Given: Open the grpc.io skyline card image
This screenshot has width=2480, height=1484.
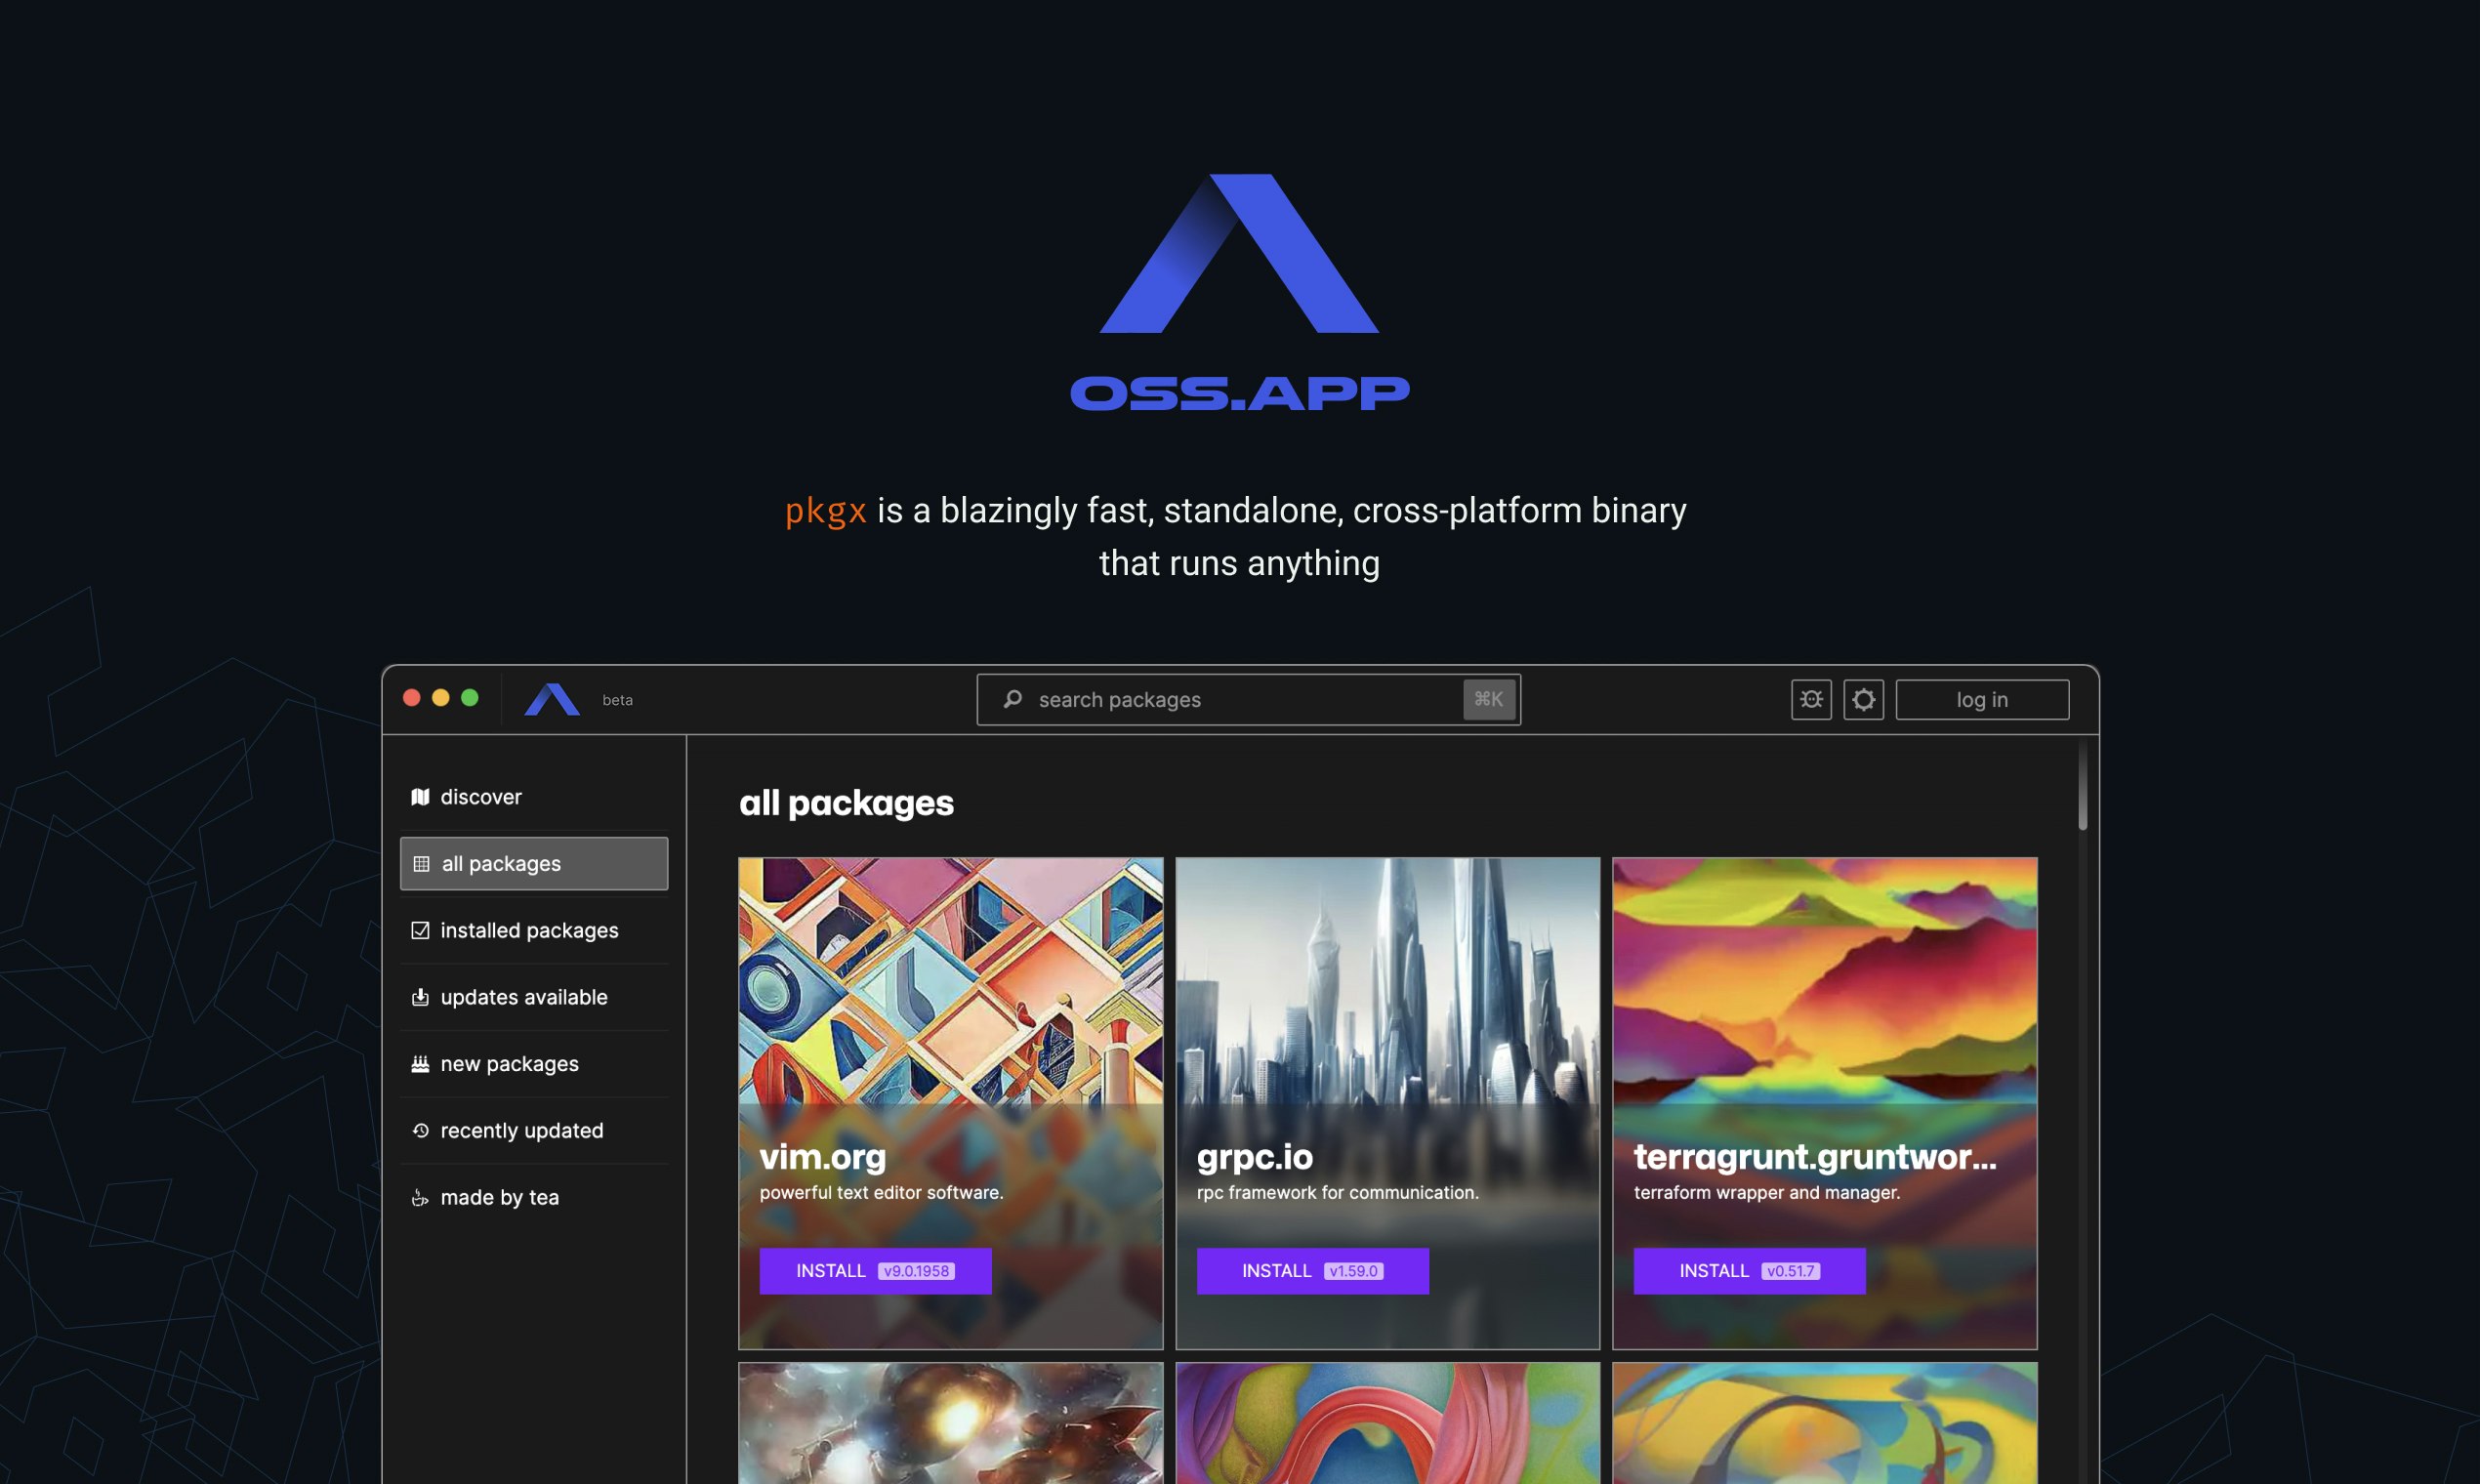Looking at the screenshot, I should click(1387, 980).
